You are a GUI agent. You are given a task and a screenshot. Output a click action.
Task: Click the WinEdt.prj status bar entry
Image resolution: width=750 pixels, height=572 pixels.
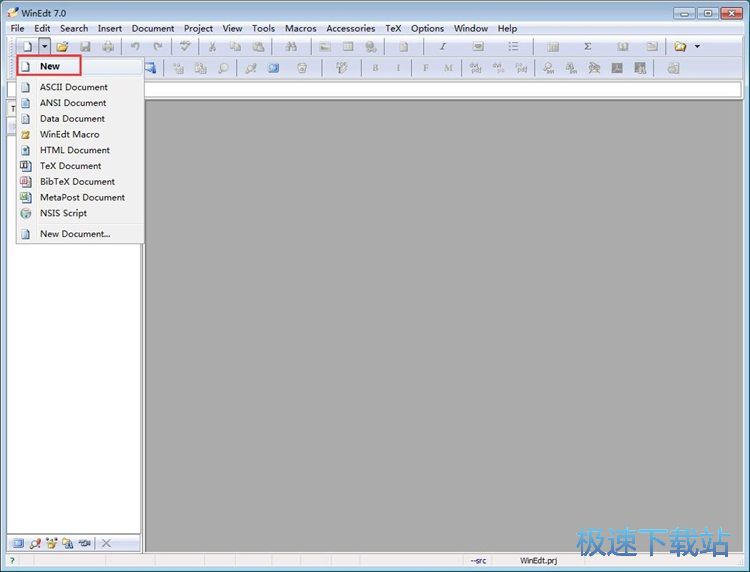[x=538, y=561]
